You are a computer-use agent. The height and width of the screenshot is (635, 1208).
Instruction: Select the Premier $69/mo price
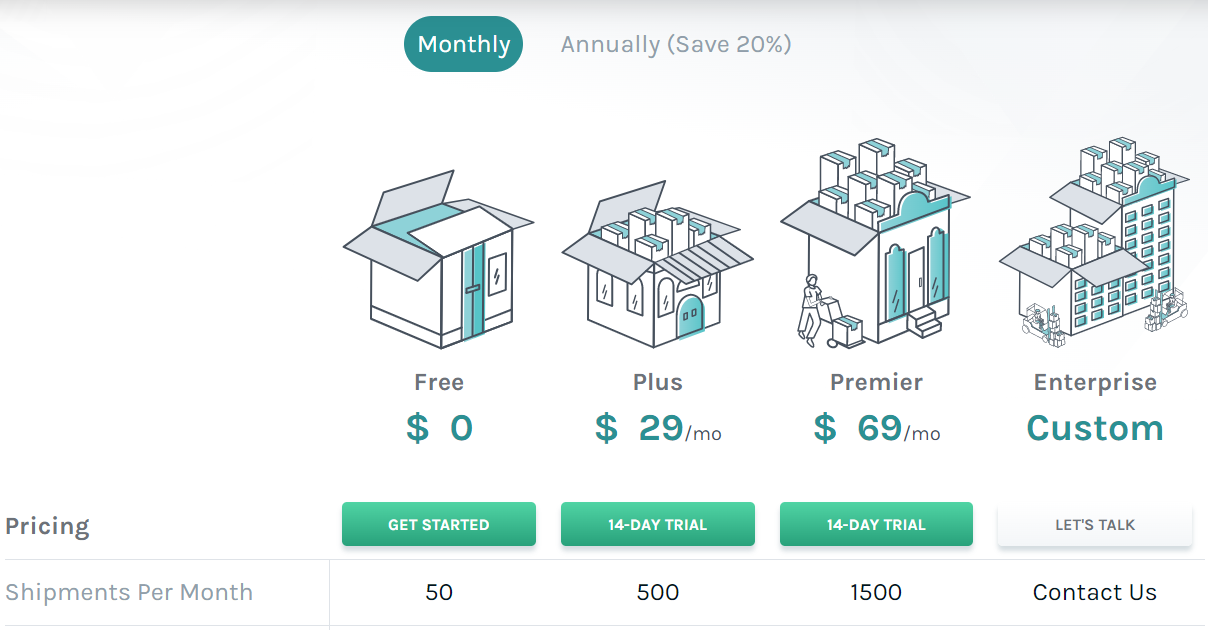(x=876, y=428)
